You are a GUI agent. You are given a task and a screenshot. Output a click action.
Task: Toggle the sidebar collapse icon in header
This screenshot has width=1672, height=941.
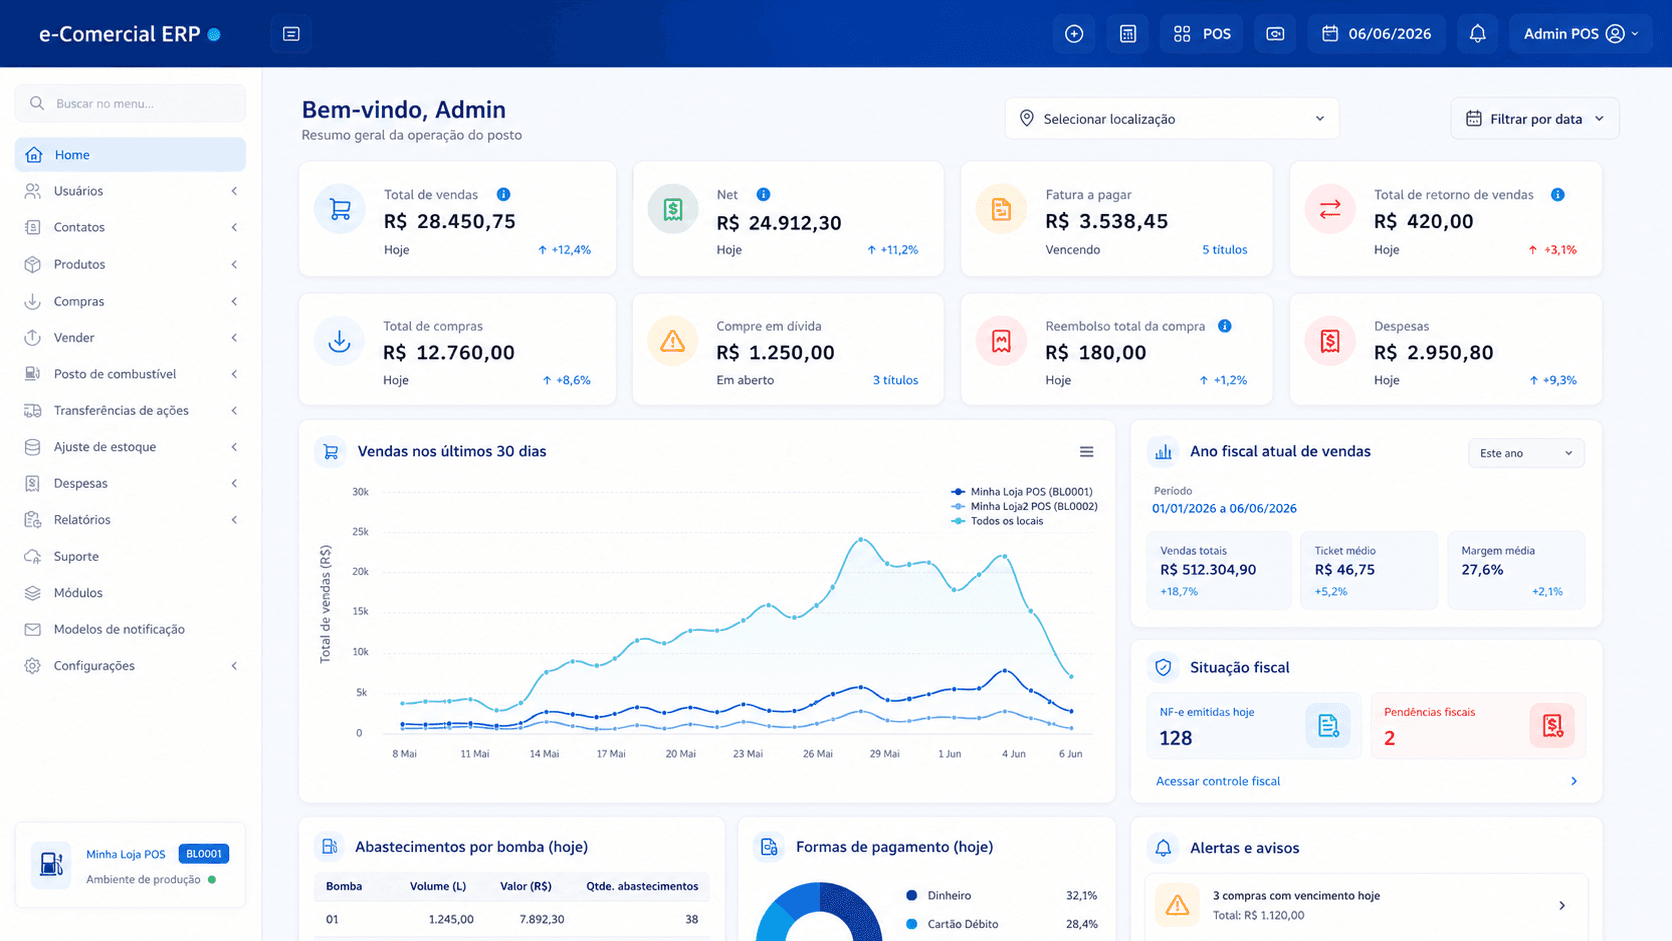(291, 34)
